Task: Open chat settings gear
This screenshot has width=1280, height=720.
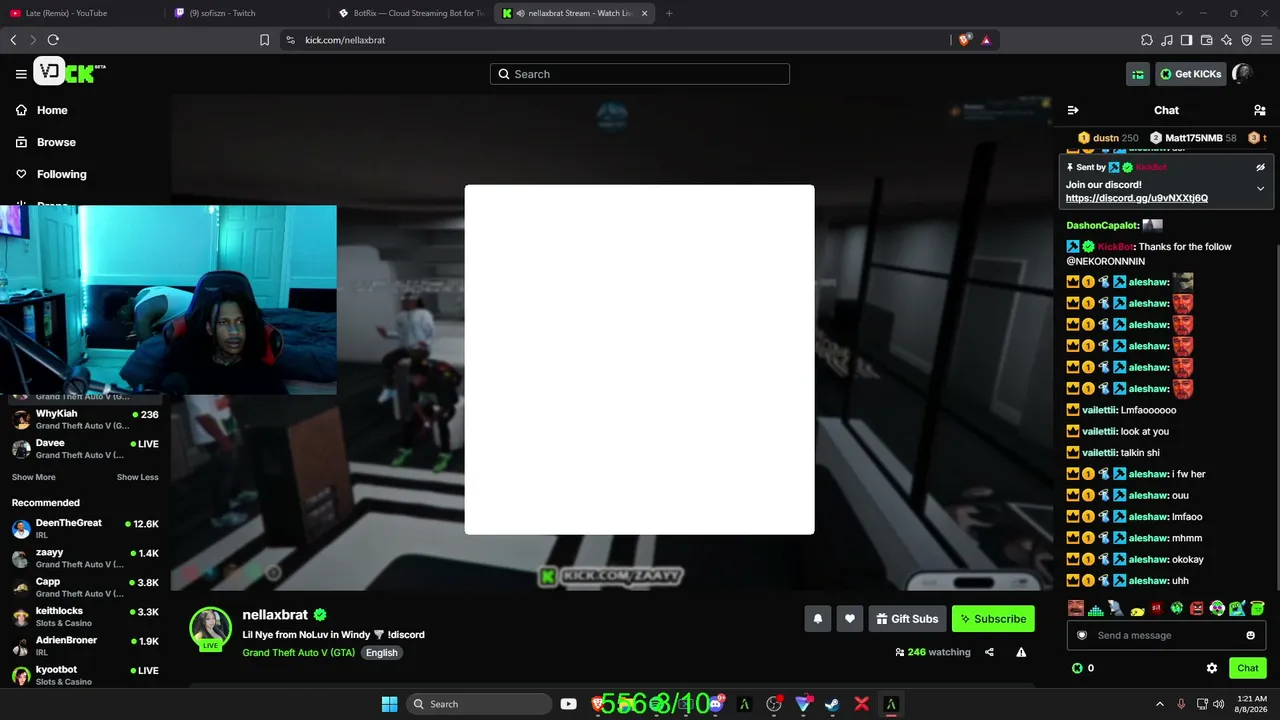Action: (1212, 668)
